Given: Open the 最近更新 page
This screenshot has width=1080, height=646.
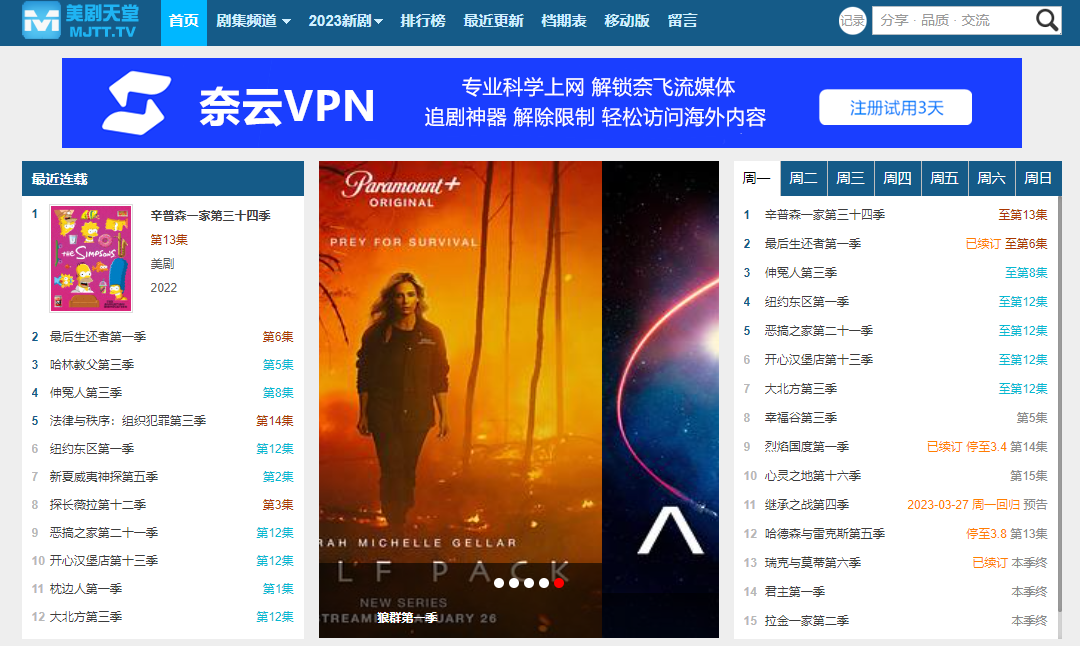Looking at the screenshot, I should point(493,21).
